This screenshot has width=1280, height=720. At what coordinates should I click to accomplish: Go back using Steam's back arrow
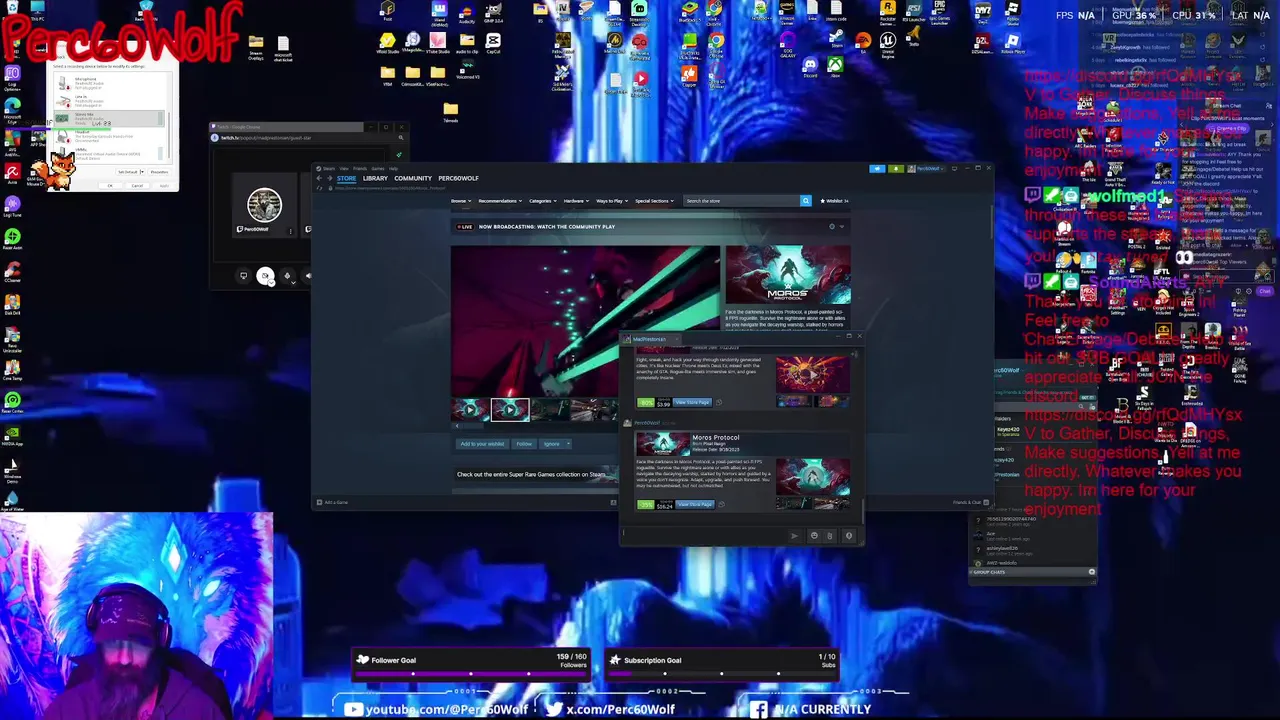pos(319,178)
